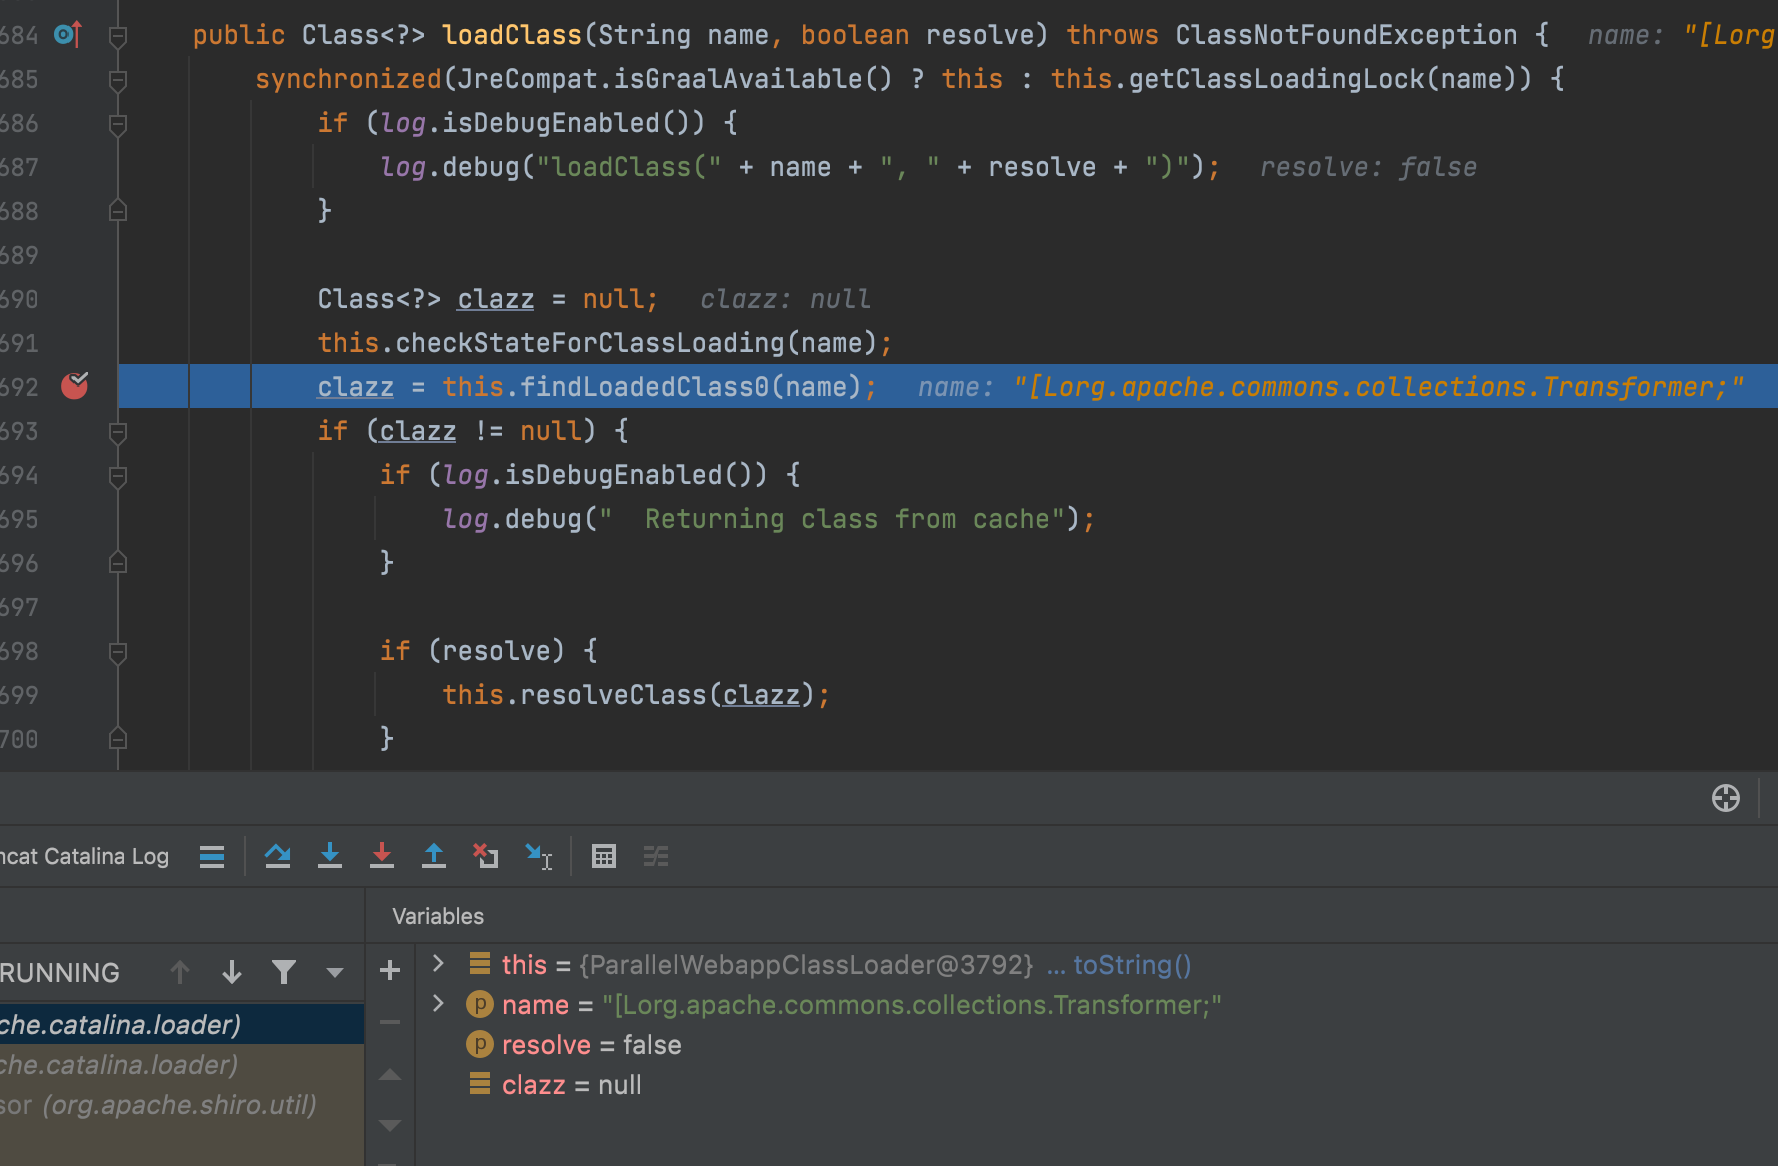Select the second catalina.loader stack frame
The width and height of the screenshot is (1778, 1166).
point(182,1065)
